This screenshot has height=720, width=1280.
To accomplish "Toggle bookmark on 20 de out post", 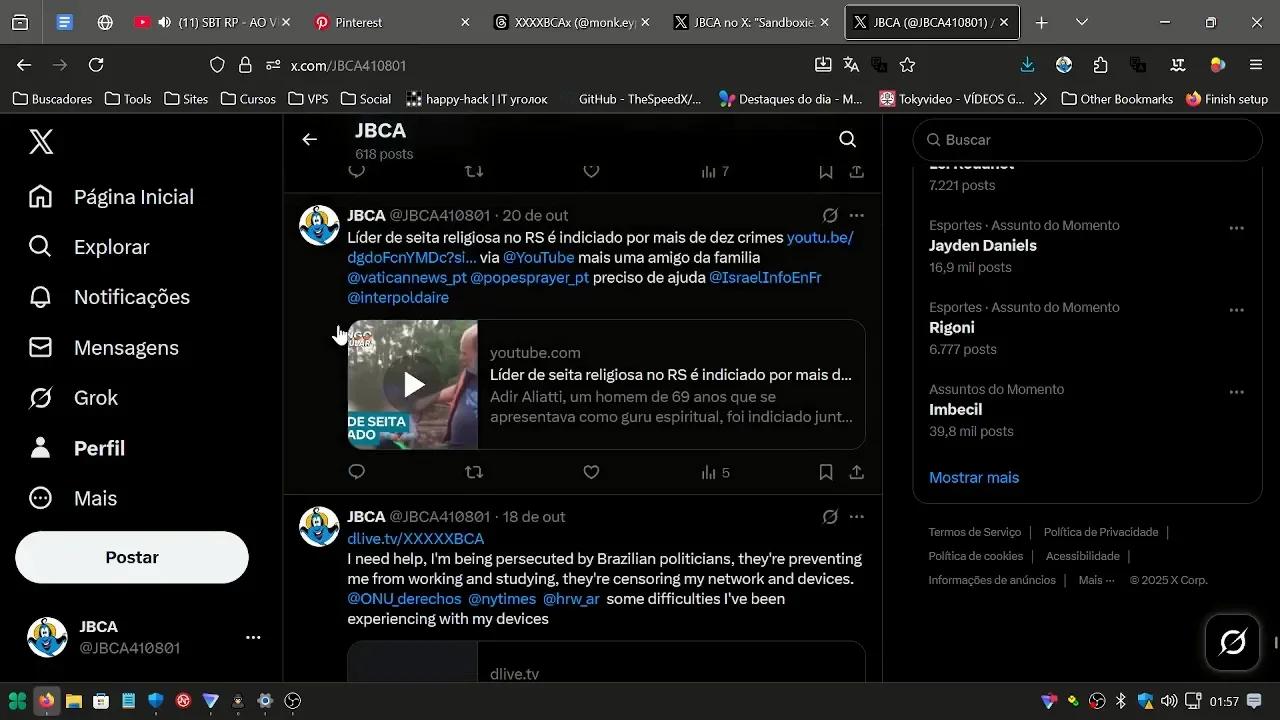I will [x=826, y=472].
